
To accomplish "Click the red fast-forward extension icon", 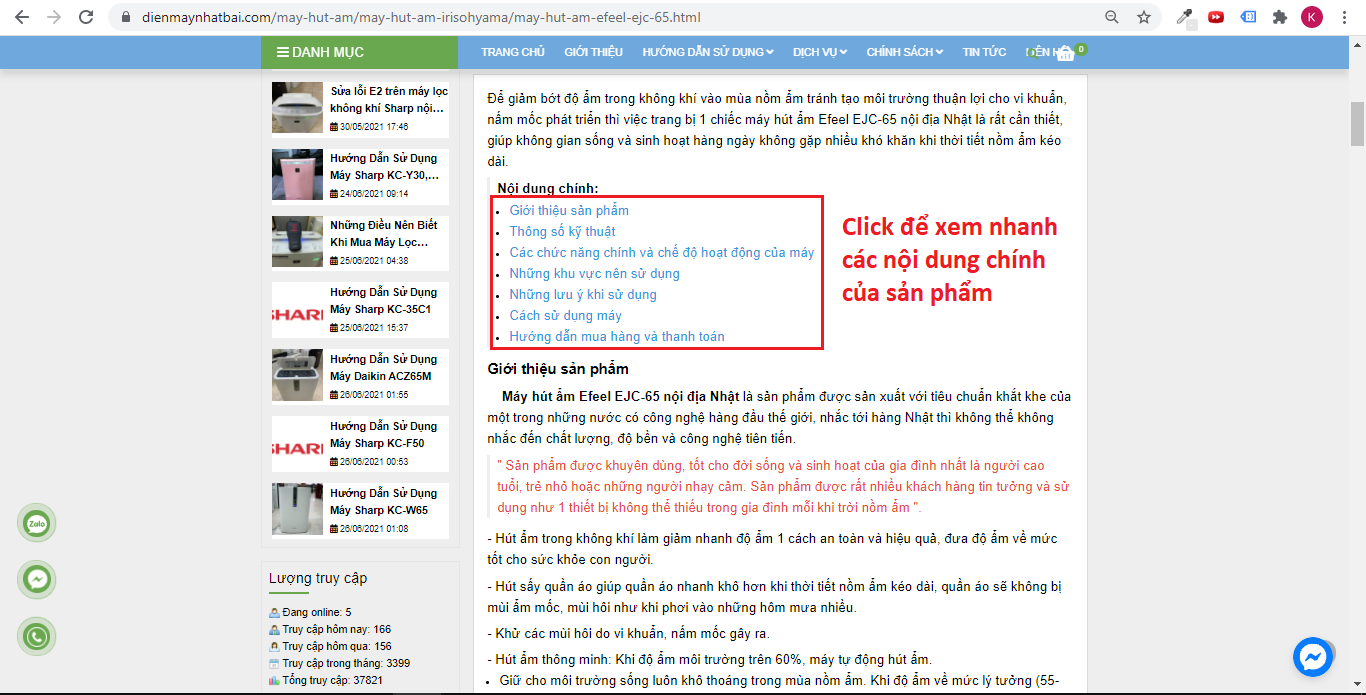I will click(x=1216, y=17).
